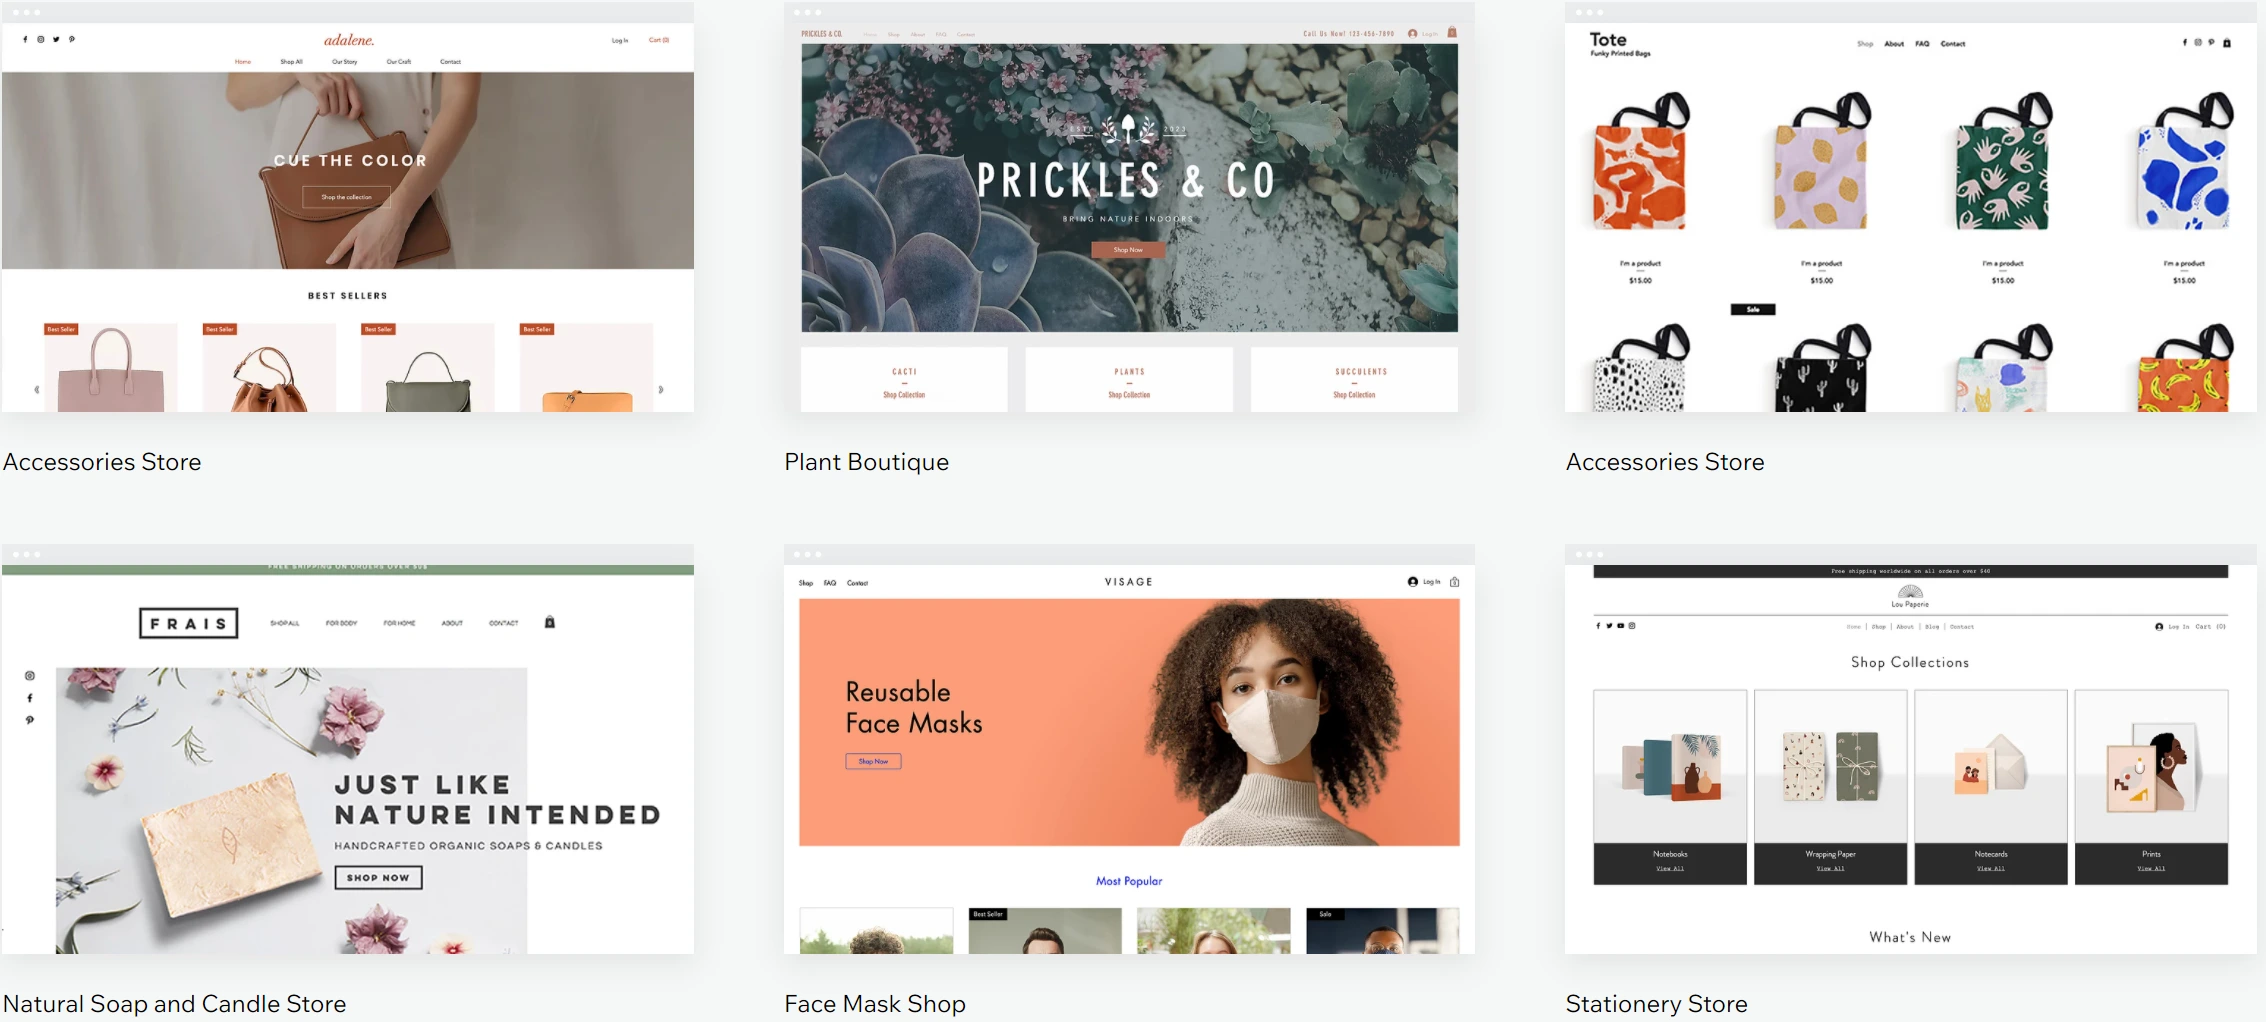
Task: Click the cart bag icon in VISAGE header
Action: [1454, 582]
